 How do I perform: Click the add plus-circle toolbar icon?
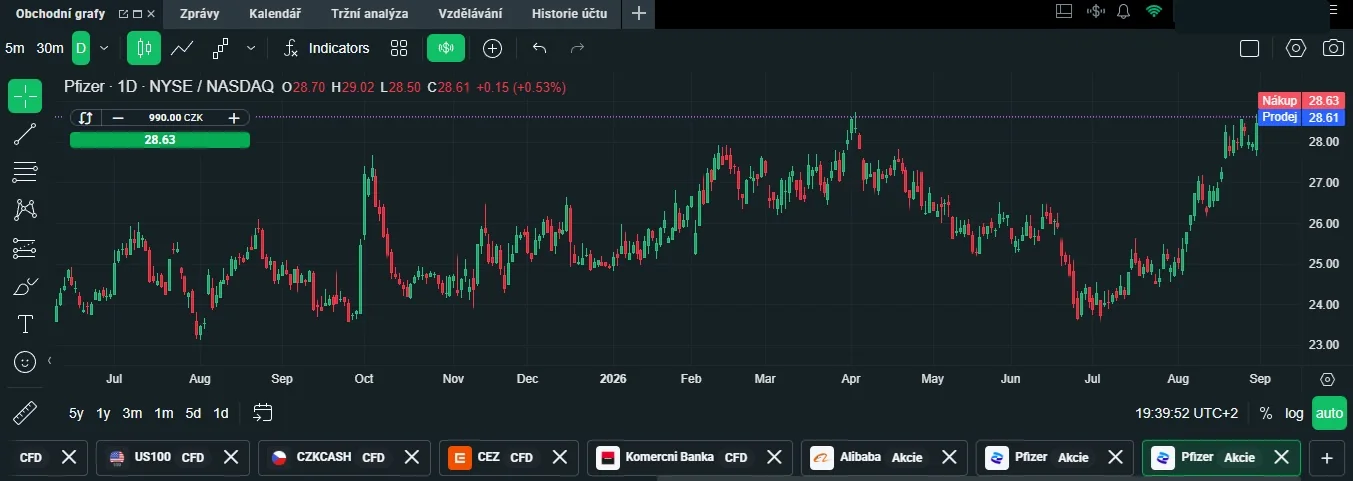click(492, 48)
